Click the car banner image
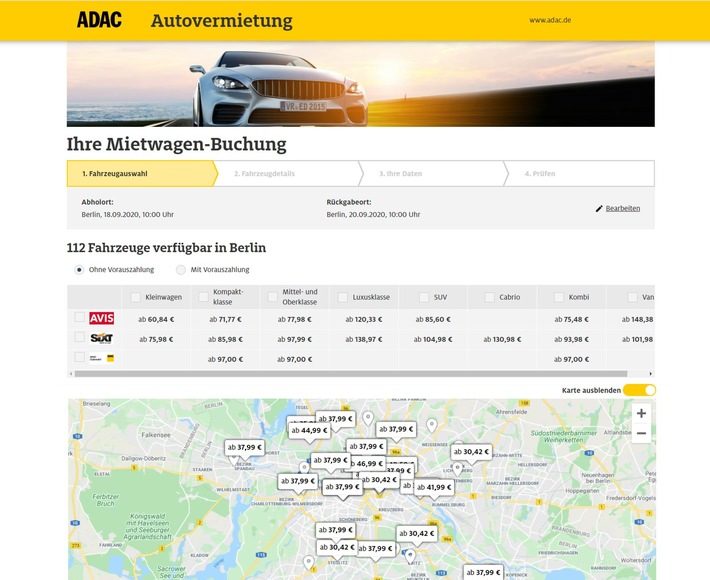Screen dimensions: 710x580 click(x=360, y=84)
